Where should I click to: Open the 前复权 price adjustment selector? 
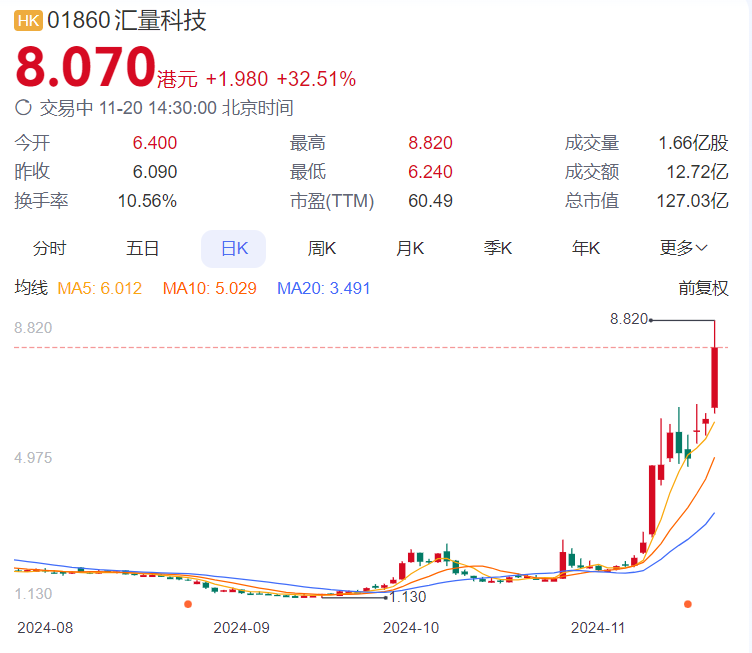(703, 288)
